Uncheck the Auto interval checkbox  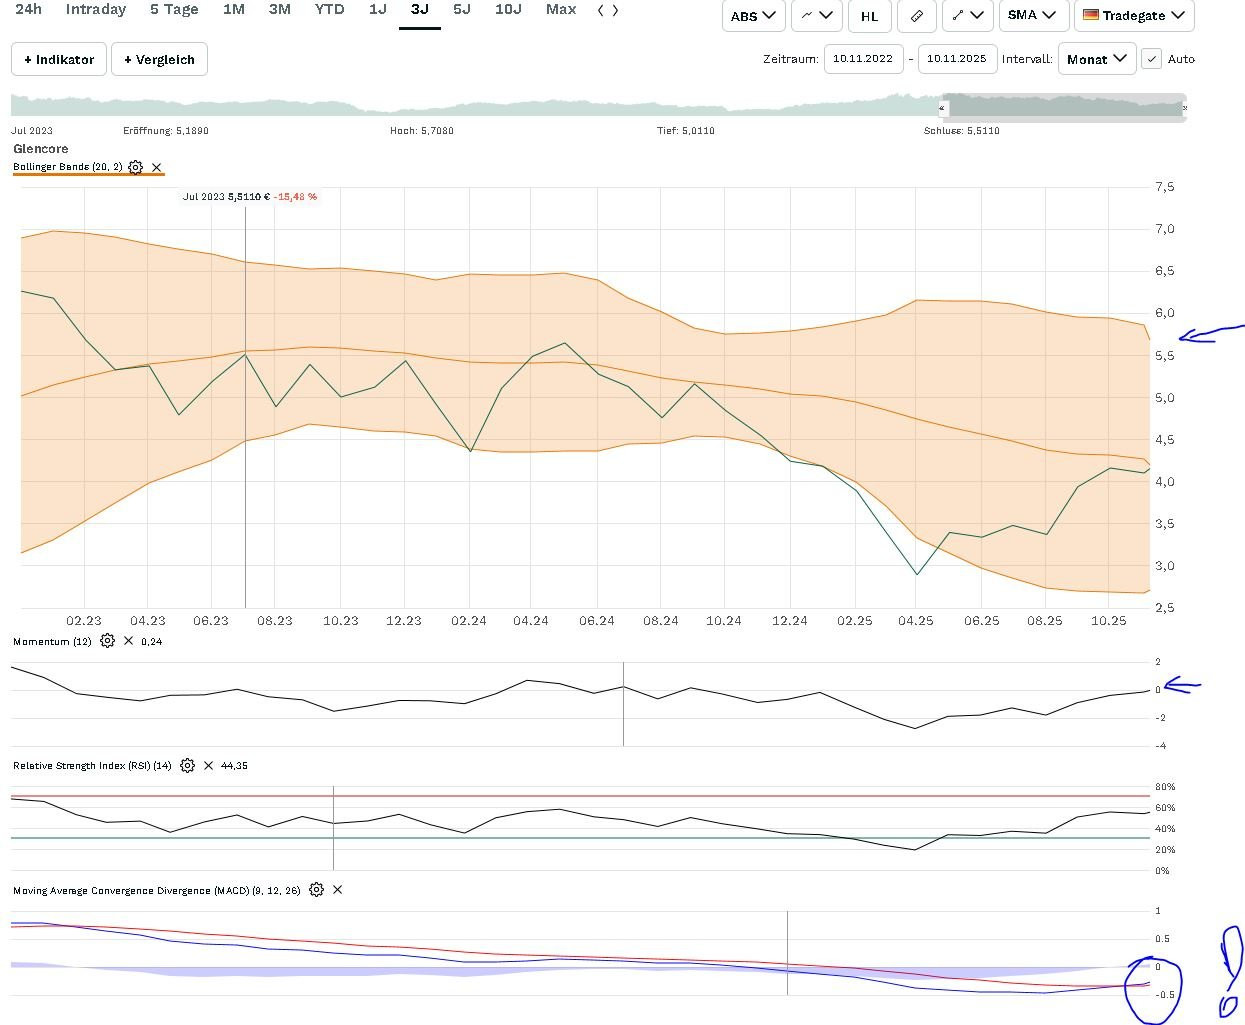[1152, 59]
